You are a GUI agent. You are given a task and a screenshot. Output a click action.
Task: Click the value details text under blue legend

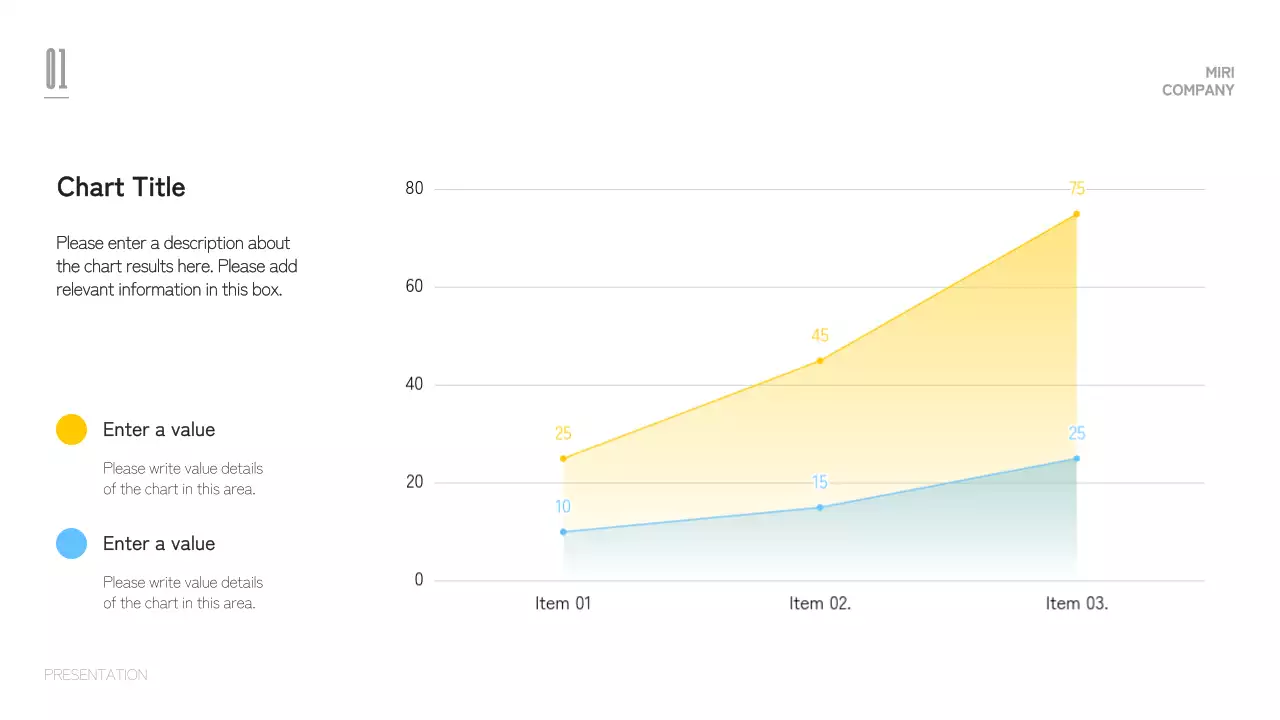pos(183,592)
